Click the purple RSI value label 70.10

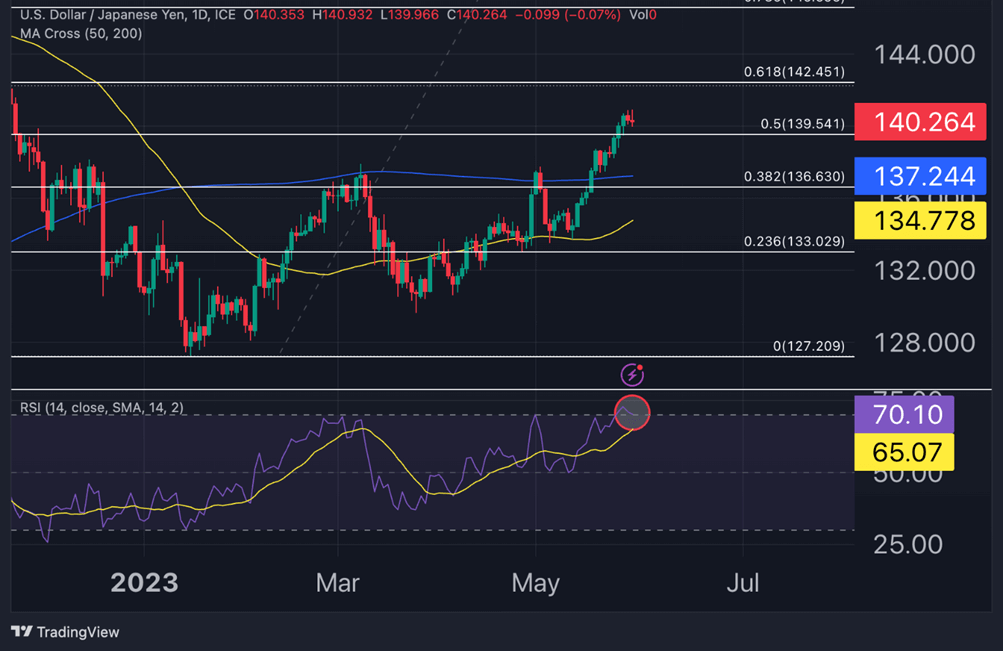point(904,414)
